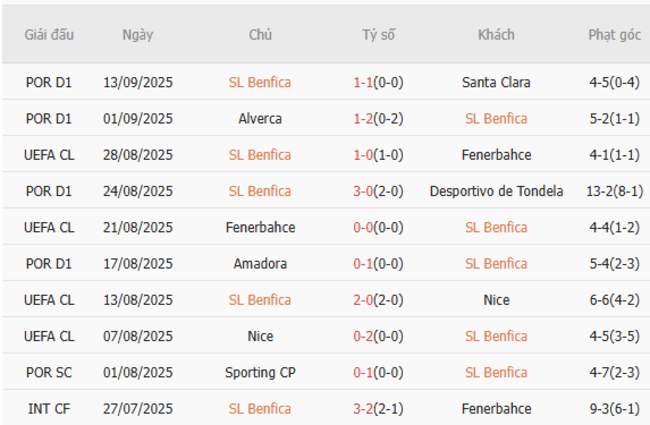Click Desportivo de Tondela team name
650x425 pixels.
point(496,191)
